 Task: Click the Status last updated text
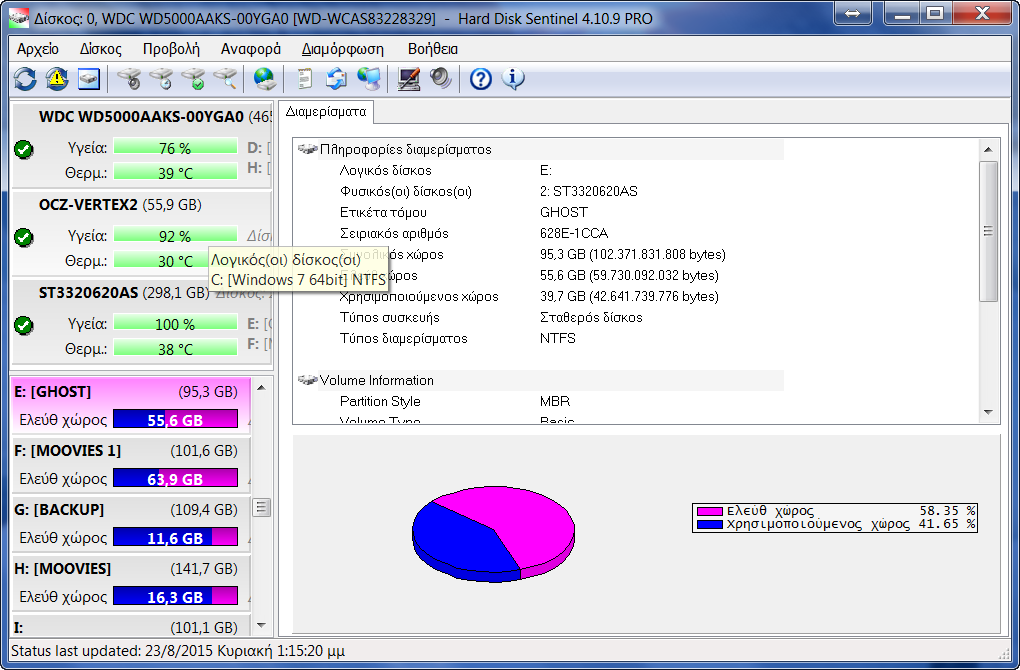click(x=178, y=651)
